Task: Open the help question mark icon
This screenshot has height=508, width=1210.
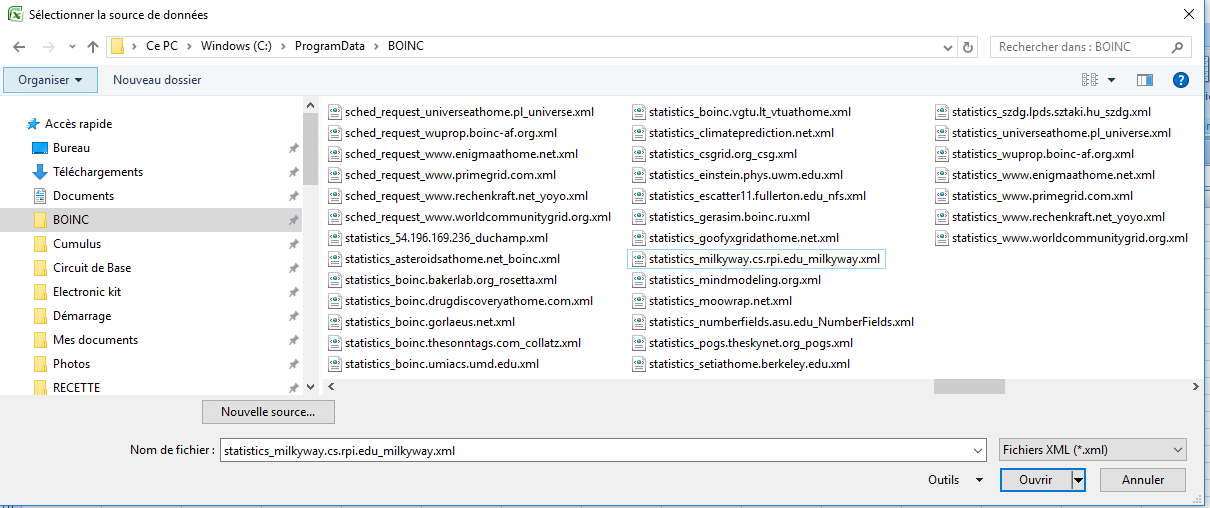Action: (1180, 80)
